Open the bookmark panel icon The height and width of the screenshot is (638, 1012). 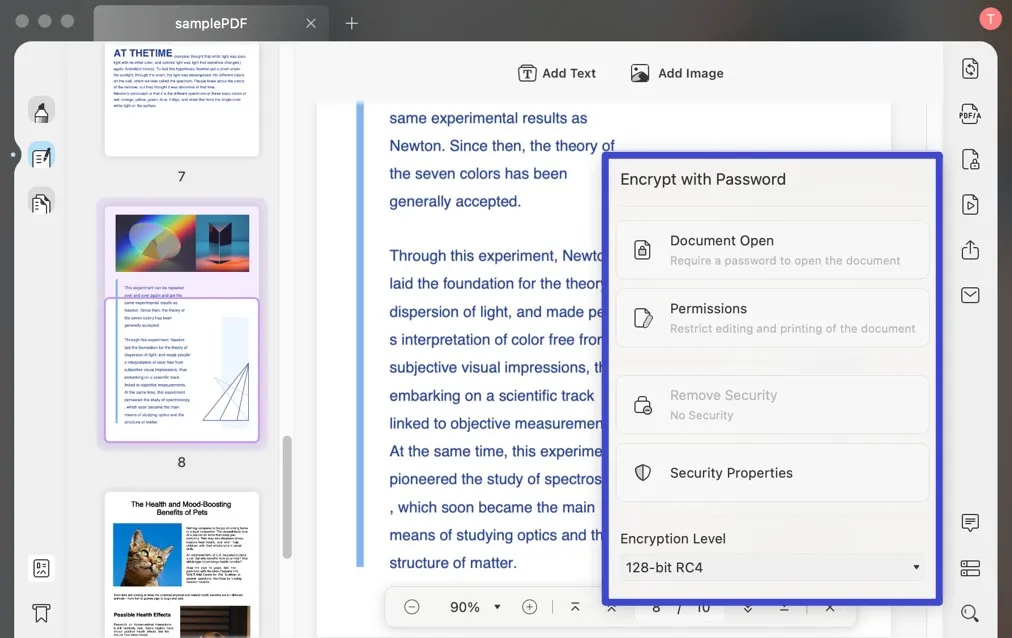(41, 612)
